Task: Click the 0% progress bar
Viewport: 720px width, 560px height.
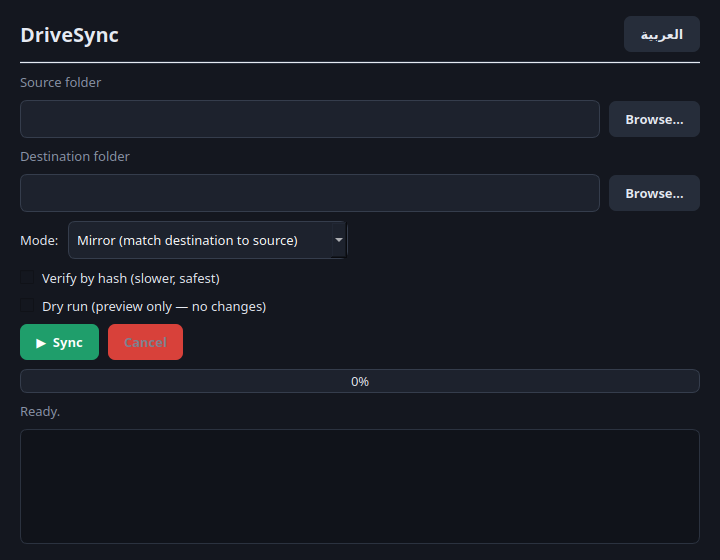Action: click(x=360, y=381)
